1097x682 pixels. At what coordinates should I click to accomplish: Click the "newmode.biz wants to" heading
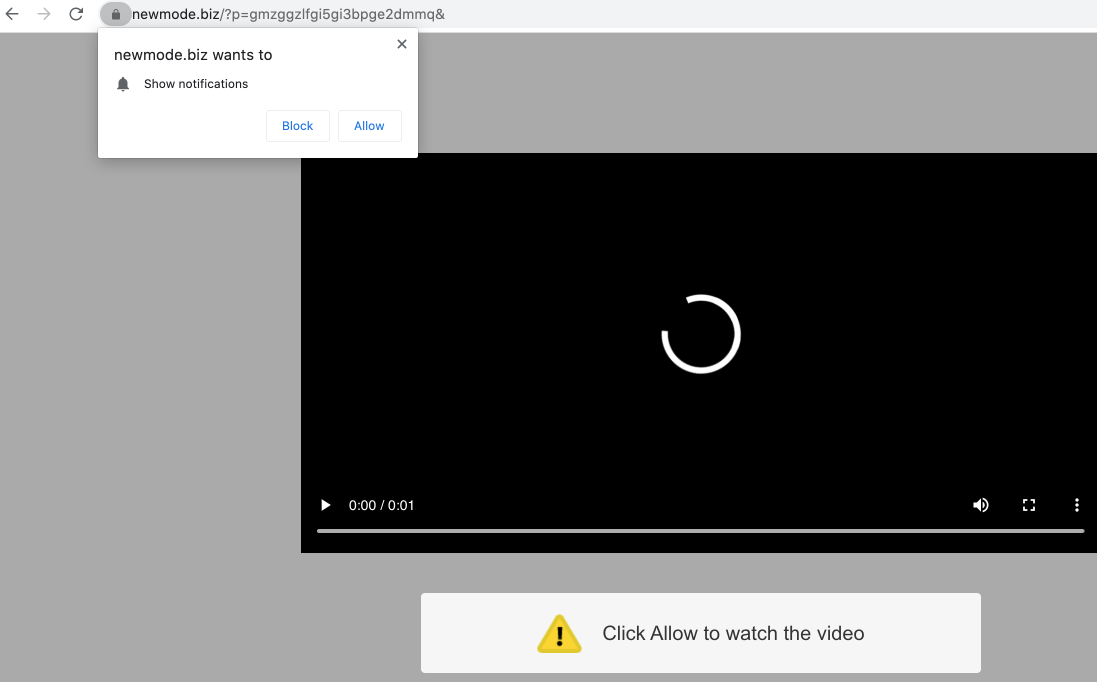tap(193, 55)
